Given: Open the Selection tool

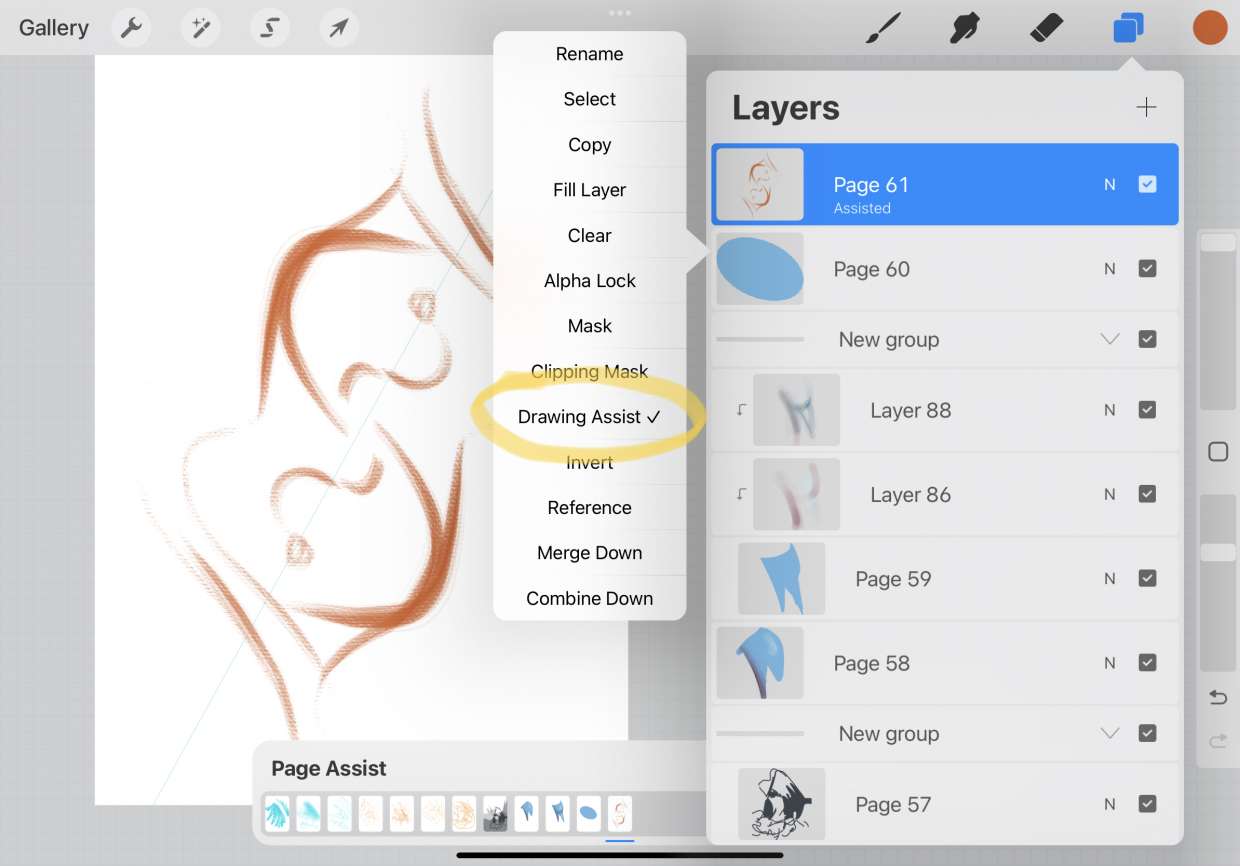Looking at the screenshot, I should pyautogui.click(x=269, y=28).
